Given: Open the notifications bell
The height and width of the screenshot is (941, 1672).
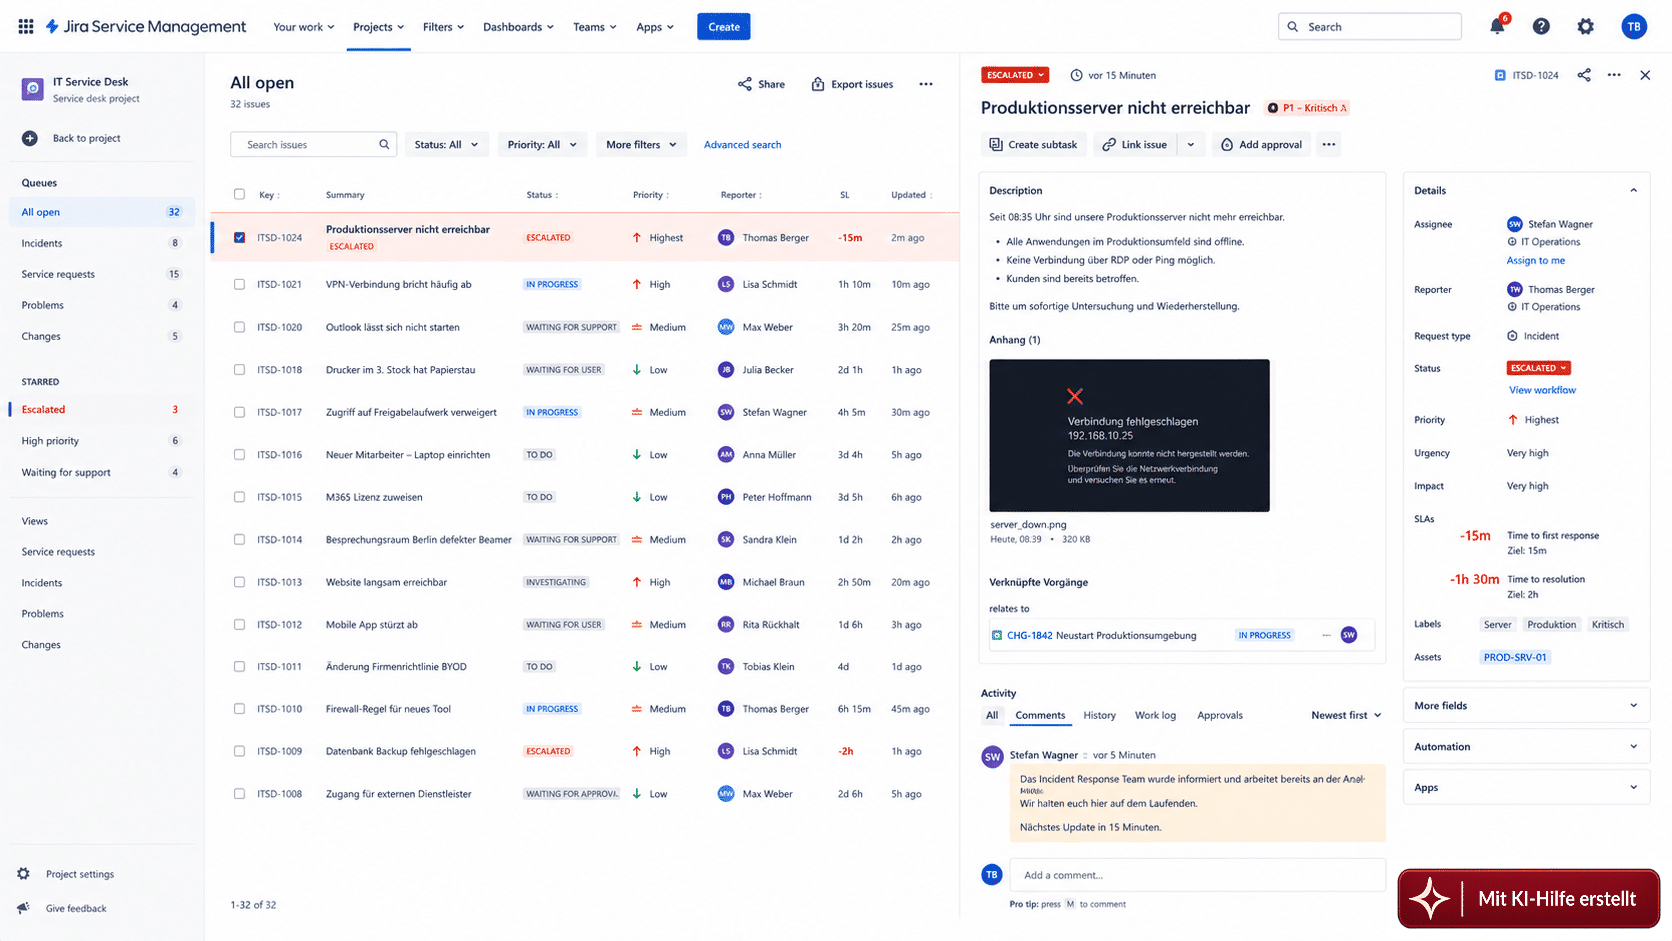Looking at the screenshot, I should (1497, 27).
